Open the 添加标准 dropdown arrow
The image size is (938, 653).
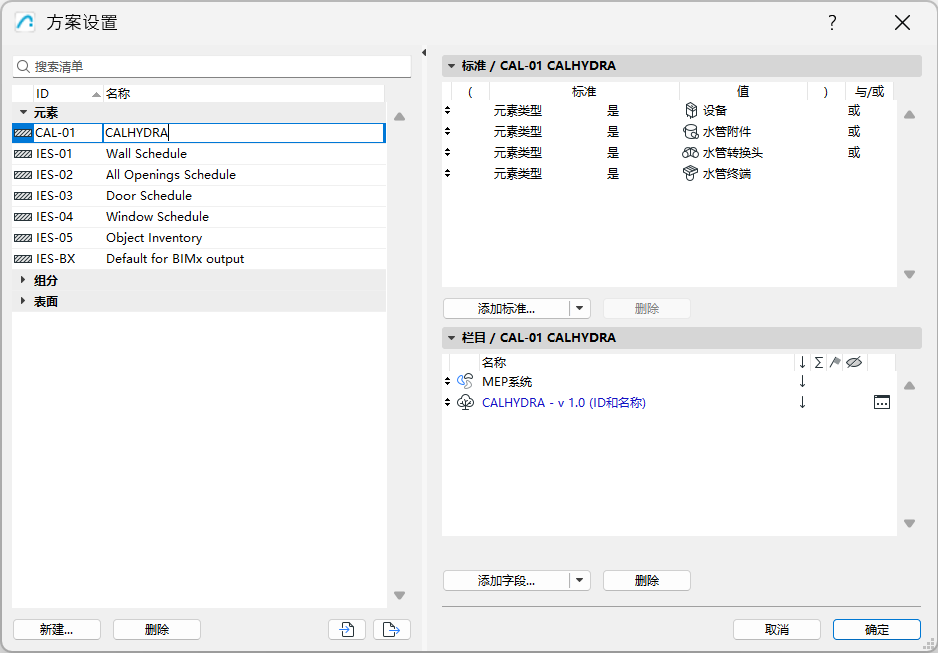coord(580,308)
